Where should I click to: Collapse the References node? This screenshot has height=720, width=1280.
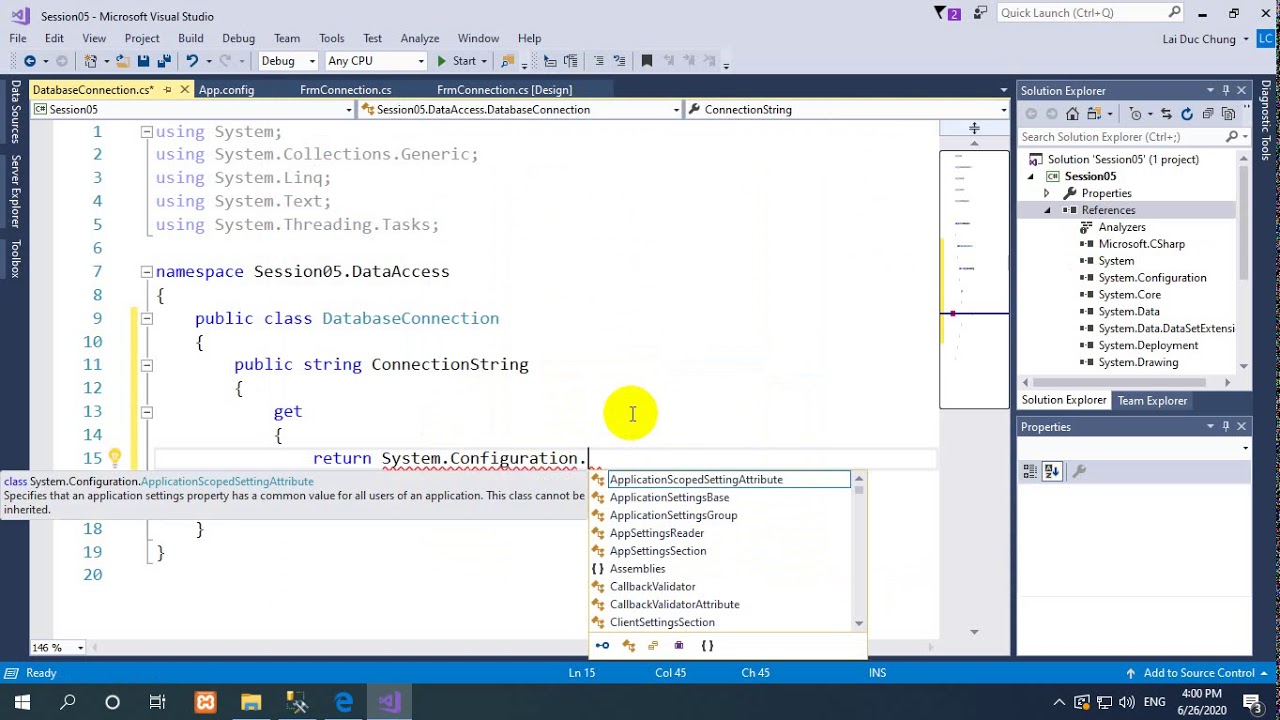tap(1047, 210)
